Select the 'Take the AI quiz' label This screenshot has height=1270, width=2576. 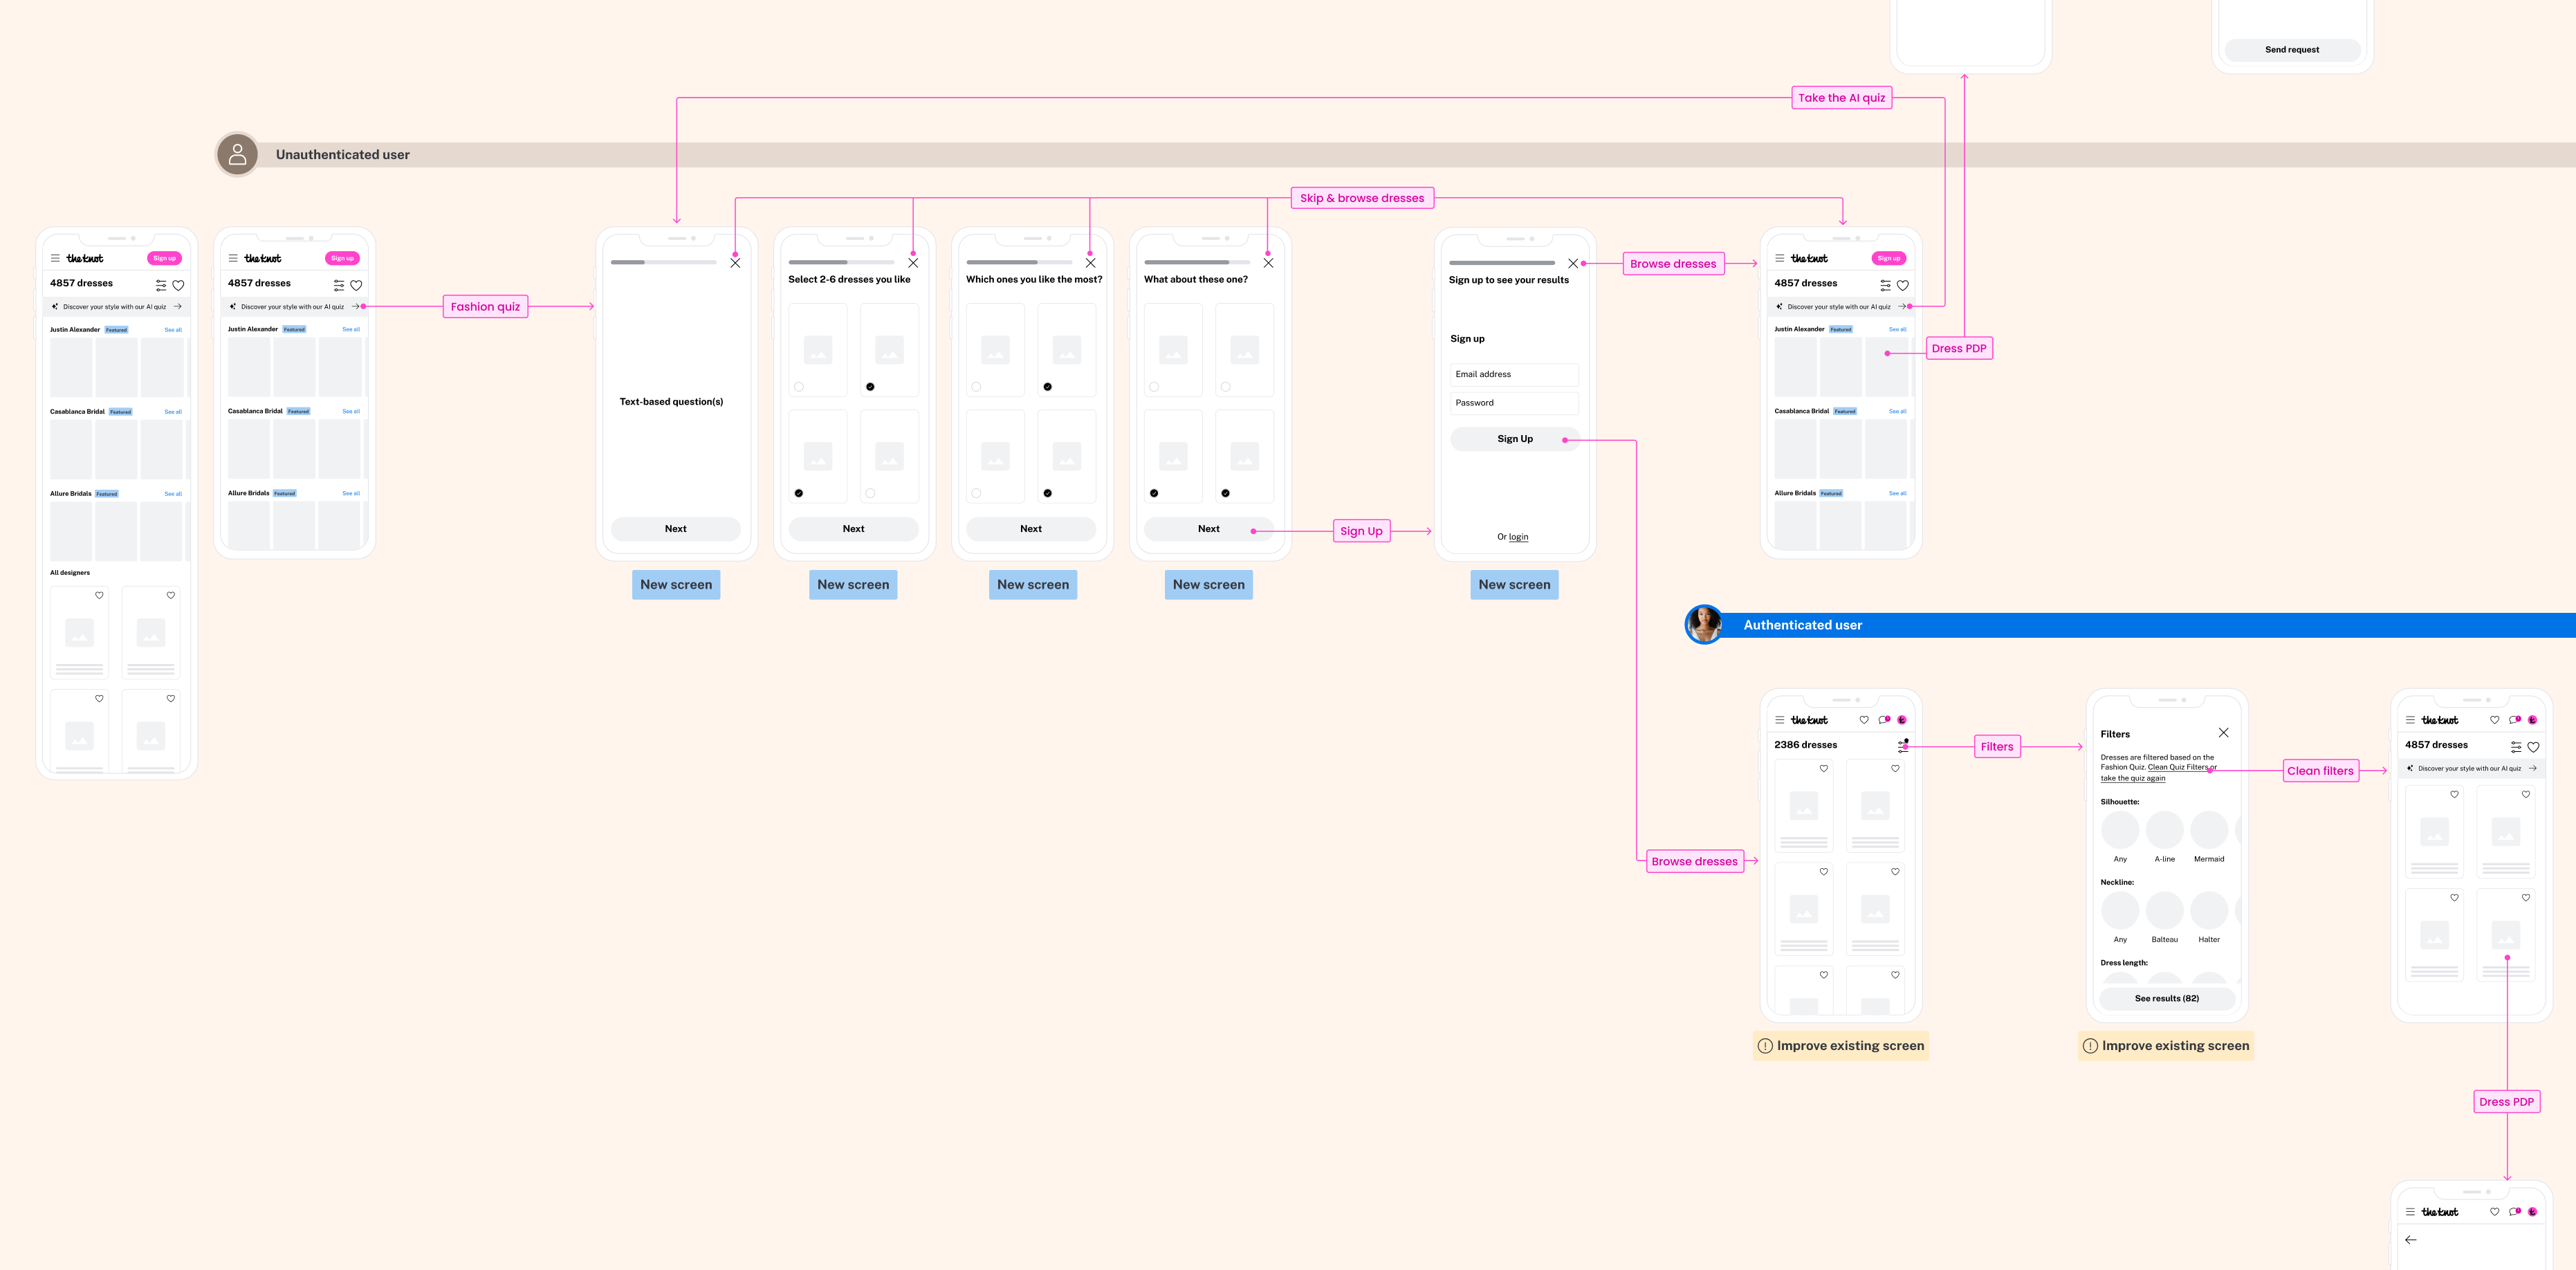[1841, 98]
